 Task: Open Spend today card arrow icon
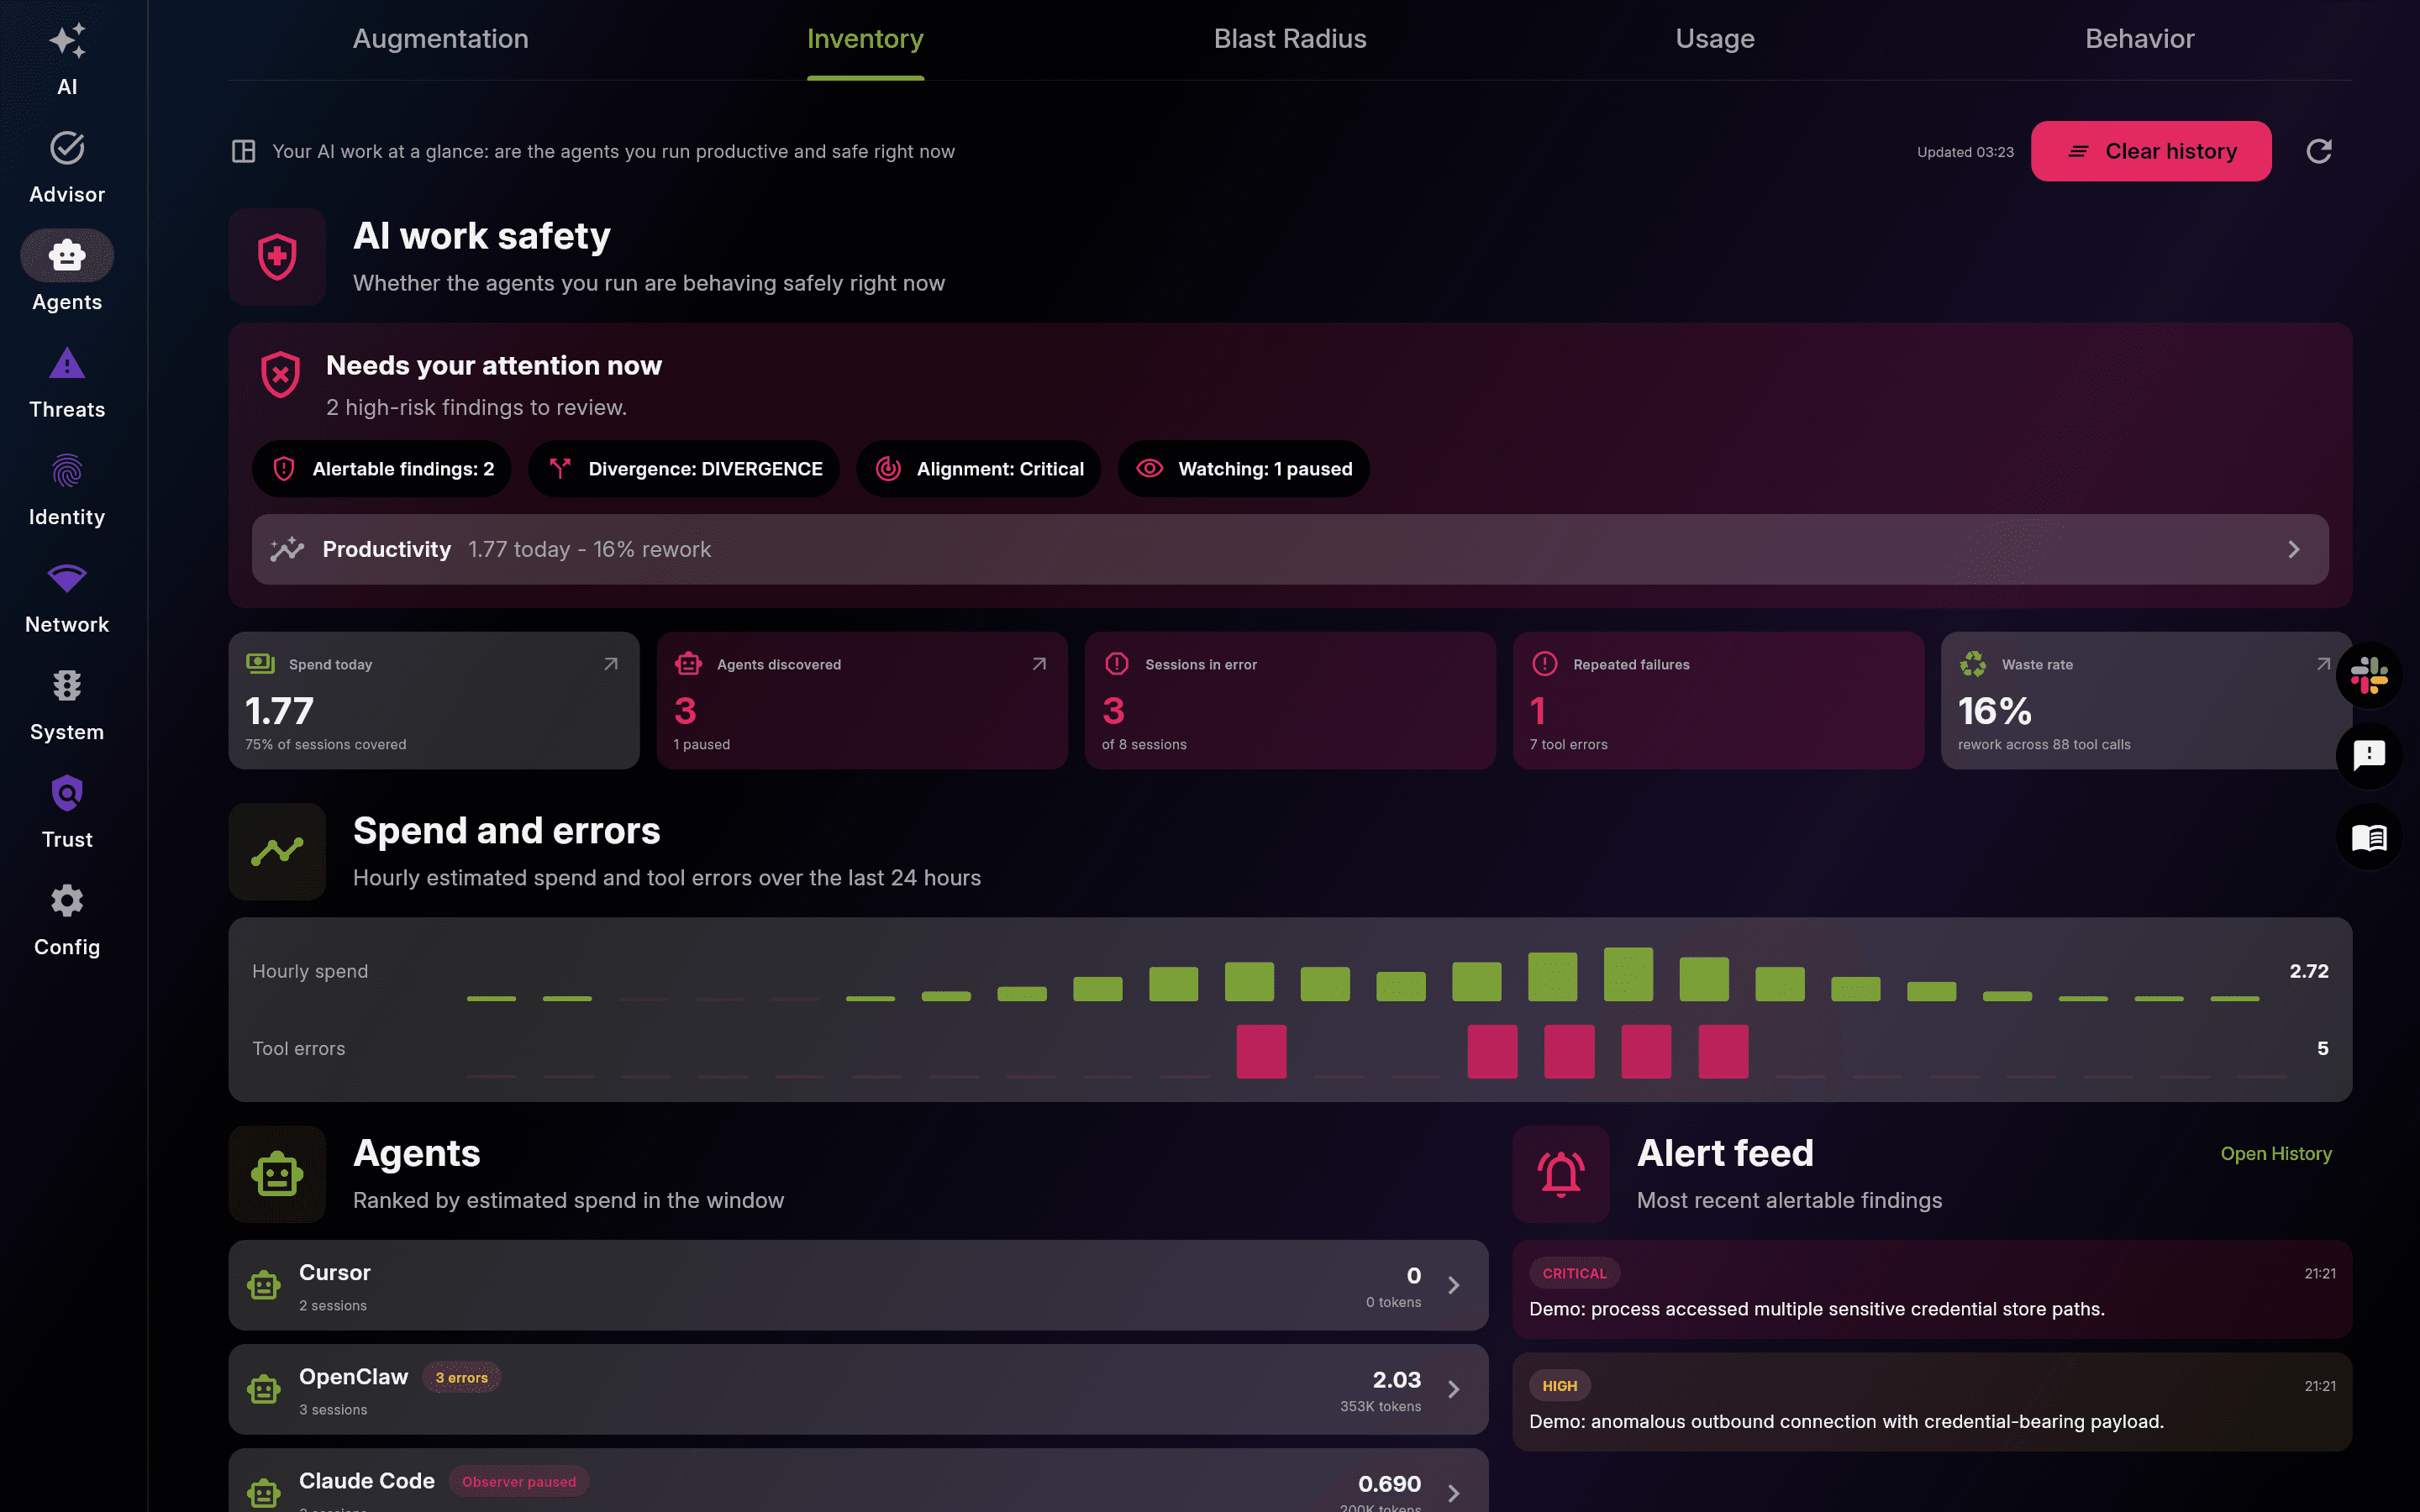point(610,664)
